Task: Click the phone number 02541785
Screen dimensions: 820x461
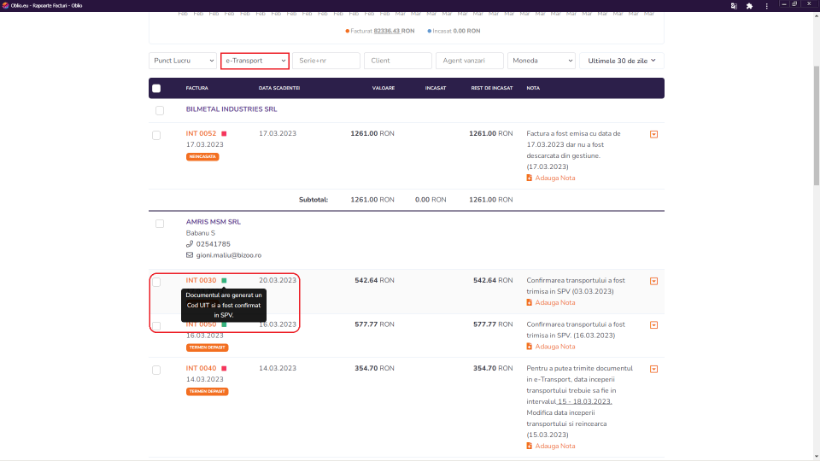Action: (213, 244)
